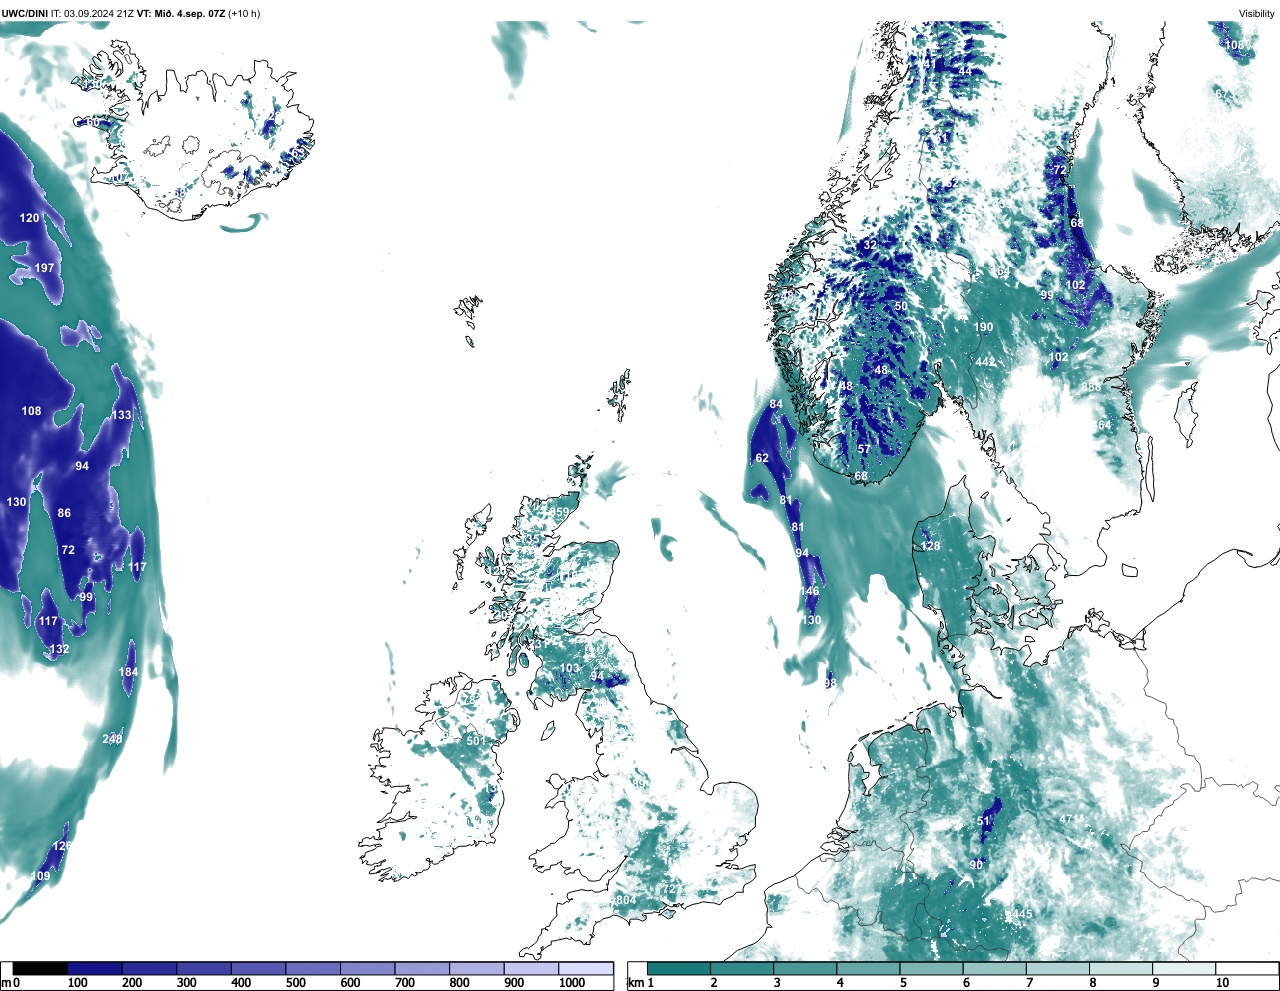Click the map value 32 in Norway

tap(870, 245)
